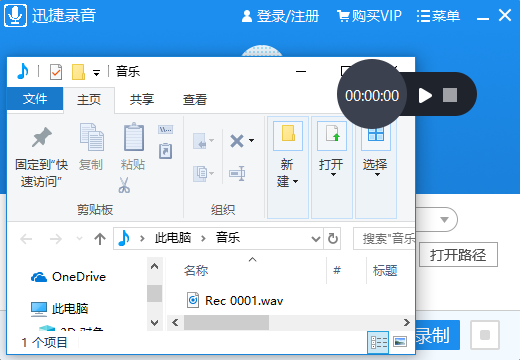Open the 新建 ribbon group dropdown
Viewport: 520px width, 360px height.
pyautogui.click(x=288, y=168)
